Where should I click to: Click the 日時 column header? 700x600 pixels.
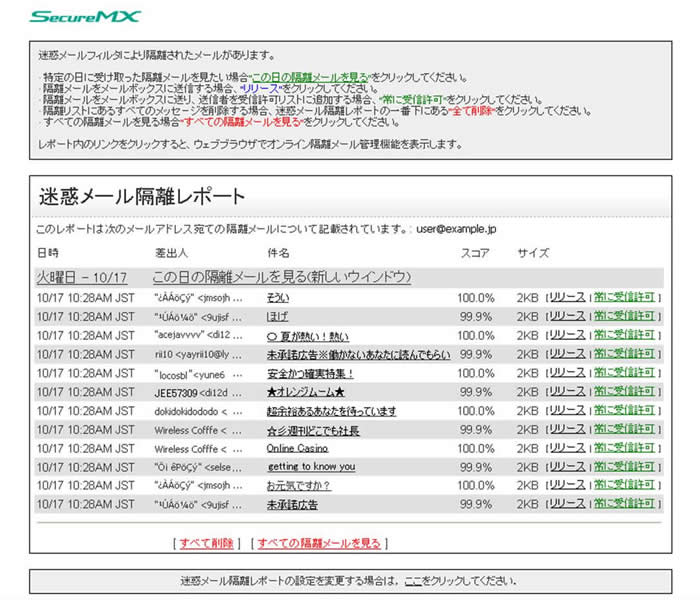47,253
